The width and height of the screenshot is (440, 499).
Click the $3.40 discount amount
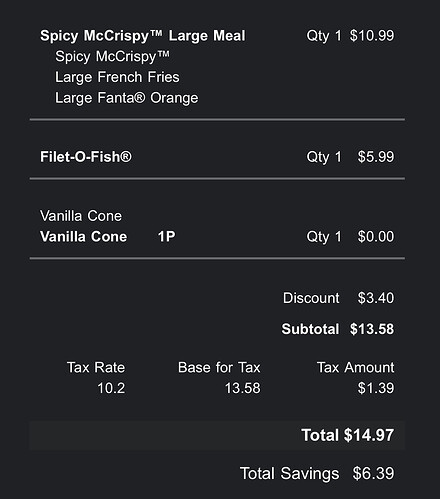376,298
